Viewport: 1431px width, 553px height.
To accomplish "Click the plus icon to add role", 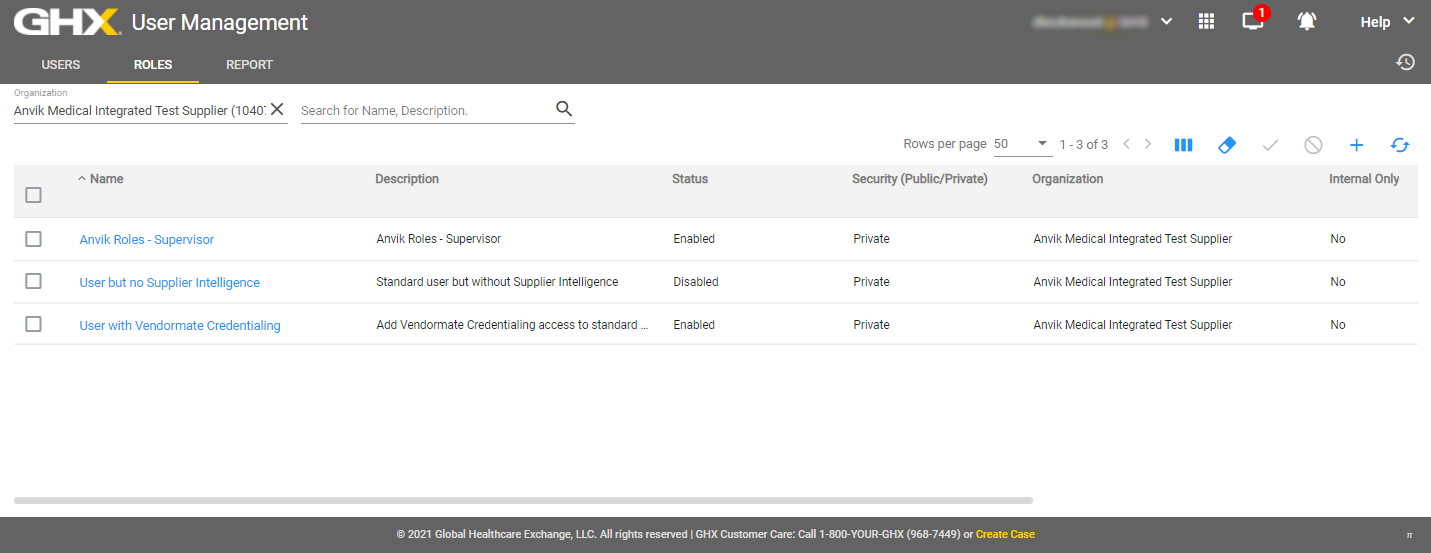I will [1356, 145].
